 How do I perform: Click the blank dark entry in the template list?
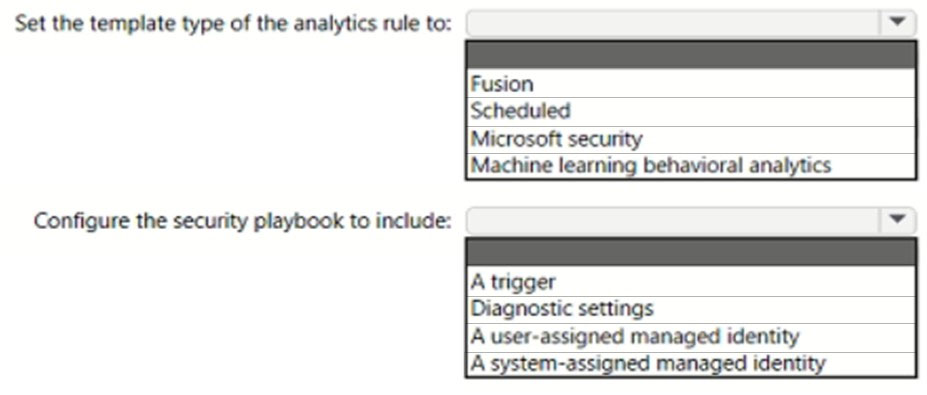[x=691, y=56]
